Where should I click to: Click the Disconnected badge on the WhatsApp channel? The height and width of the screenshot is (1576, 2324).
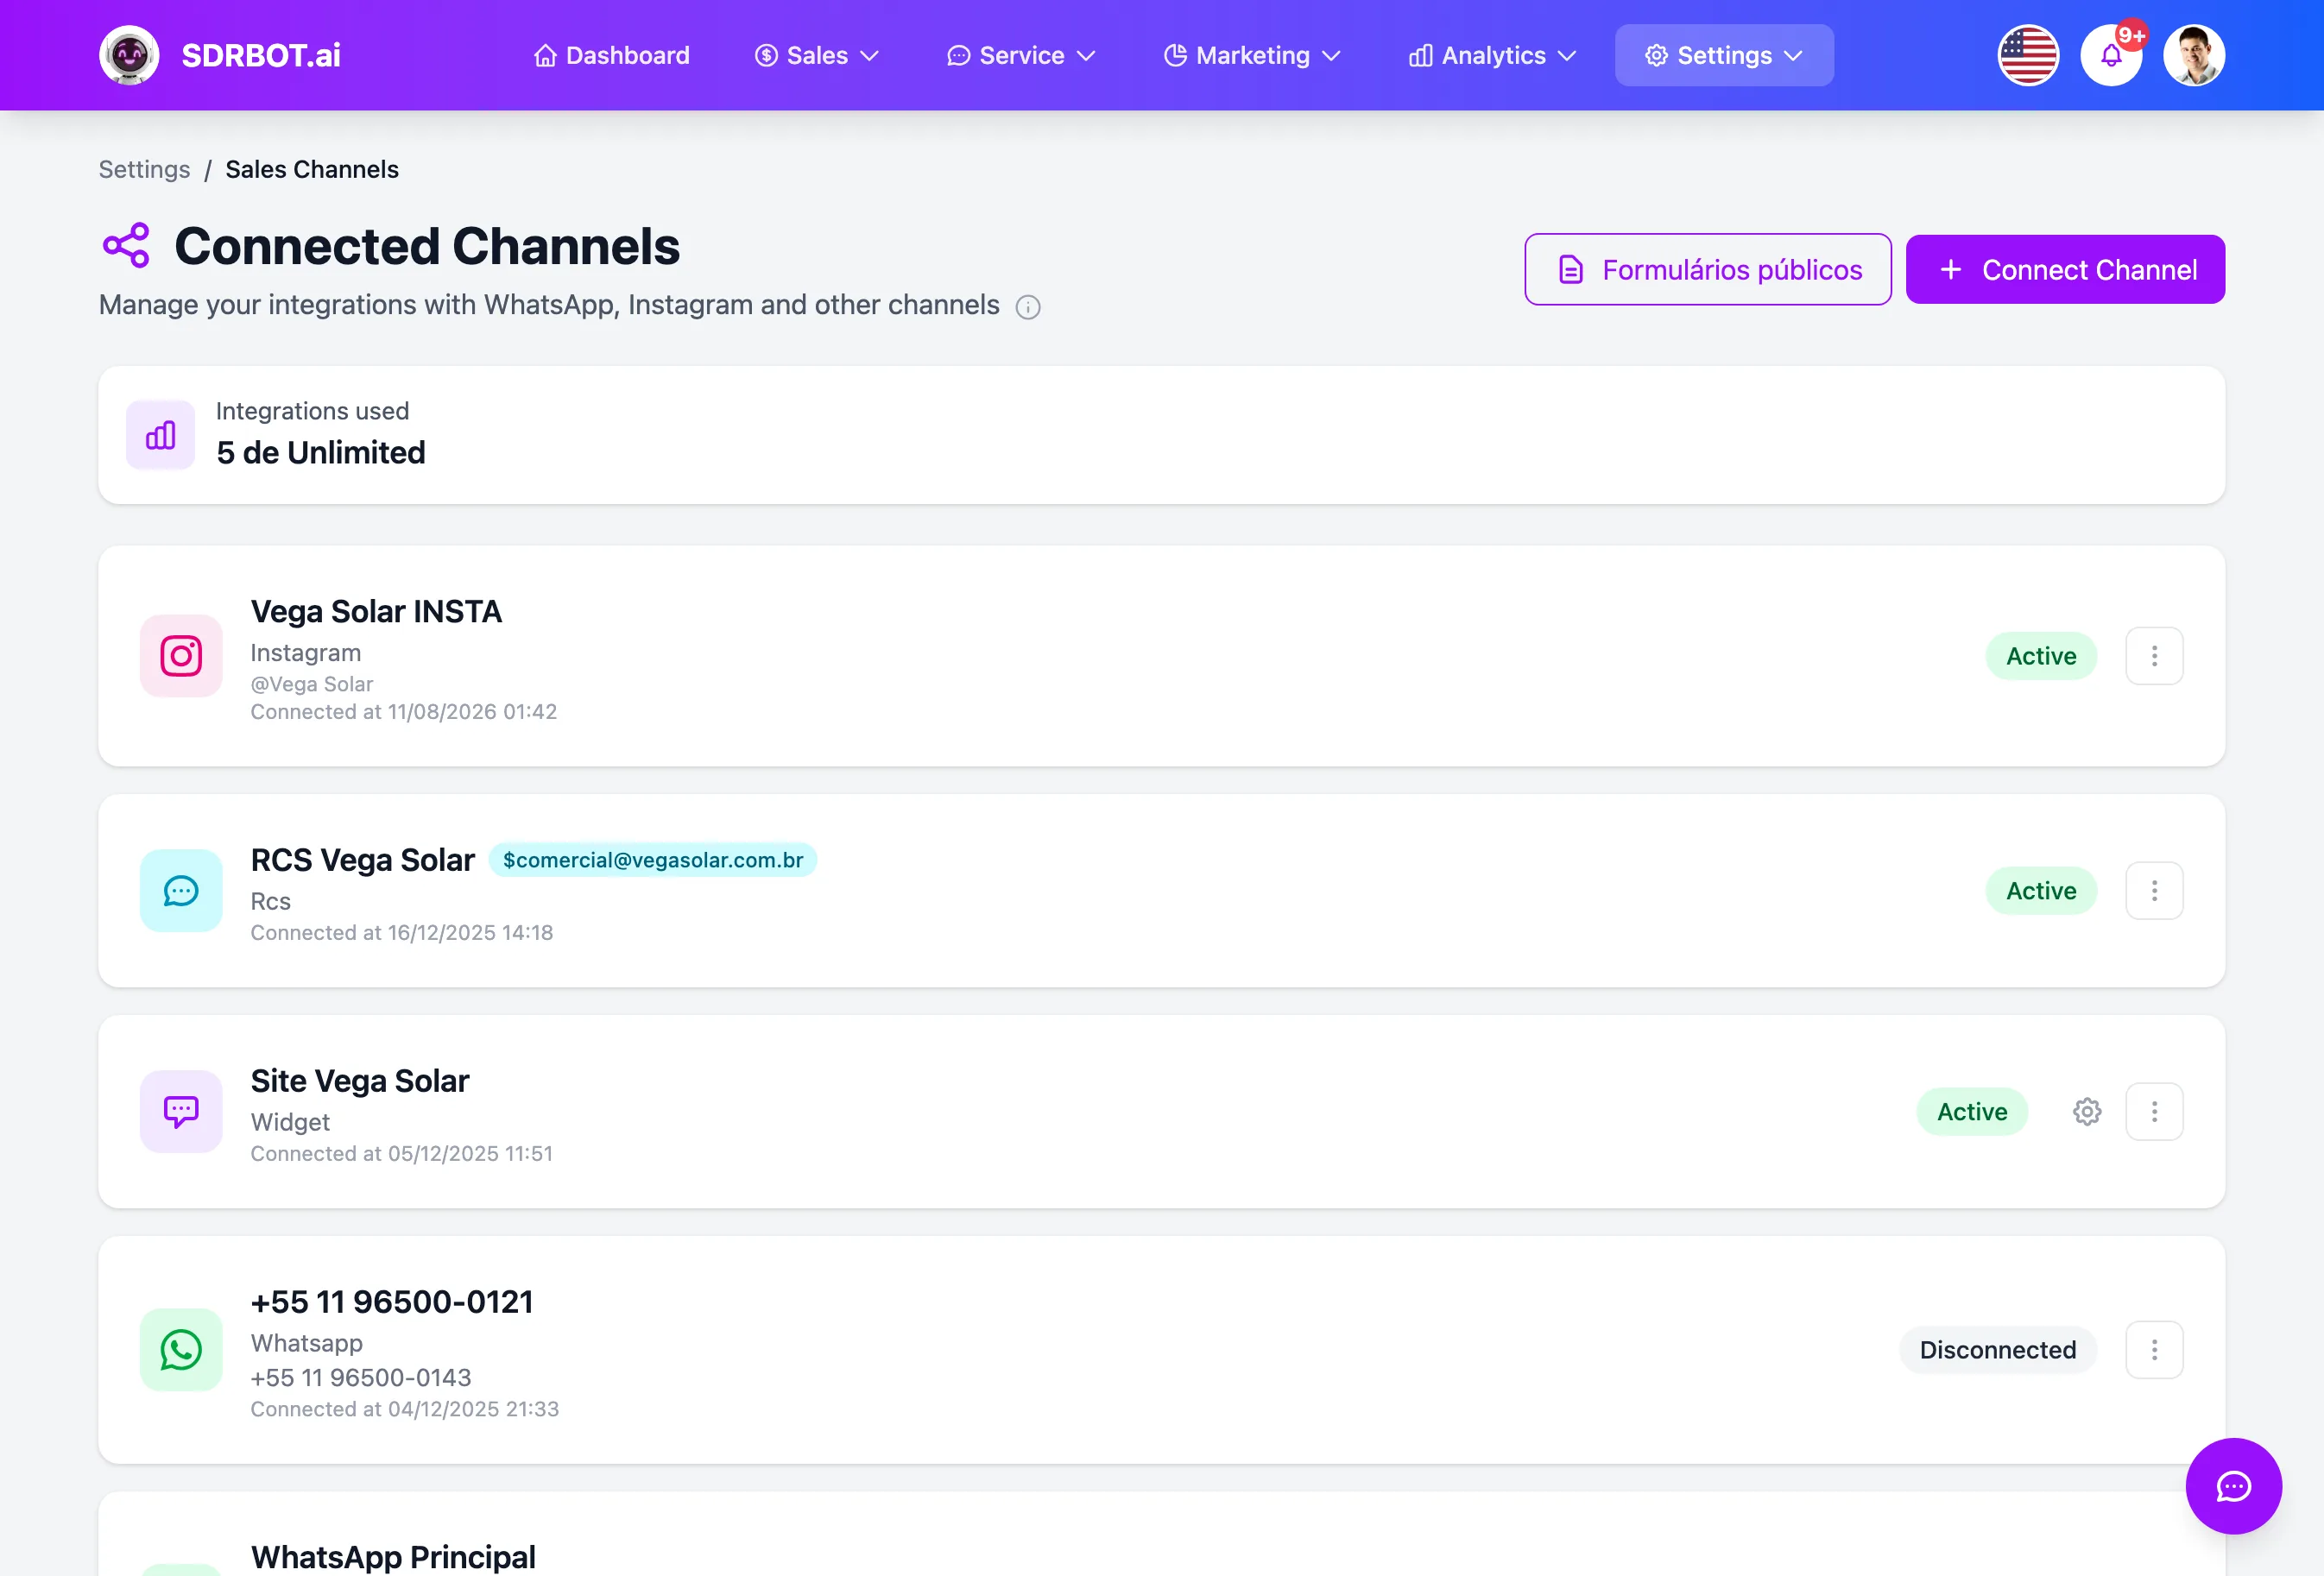(1998, 1350)
